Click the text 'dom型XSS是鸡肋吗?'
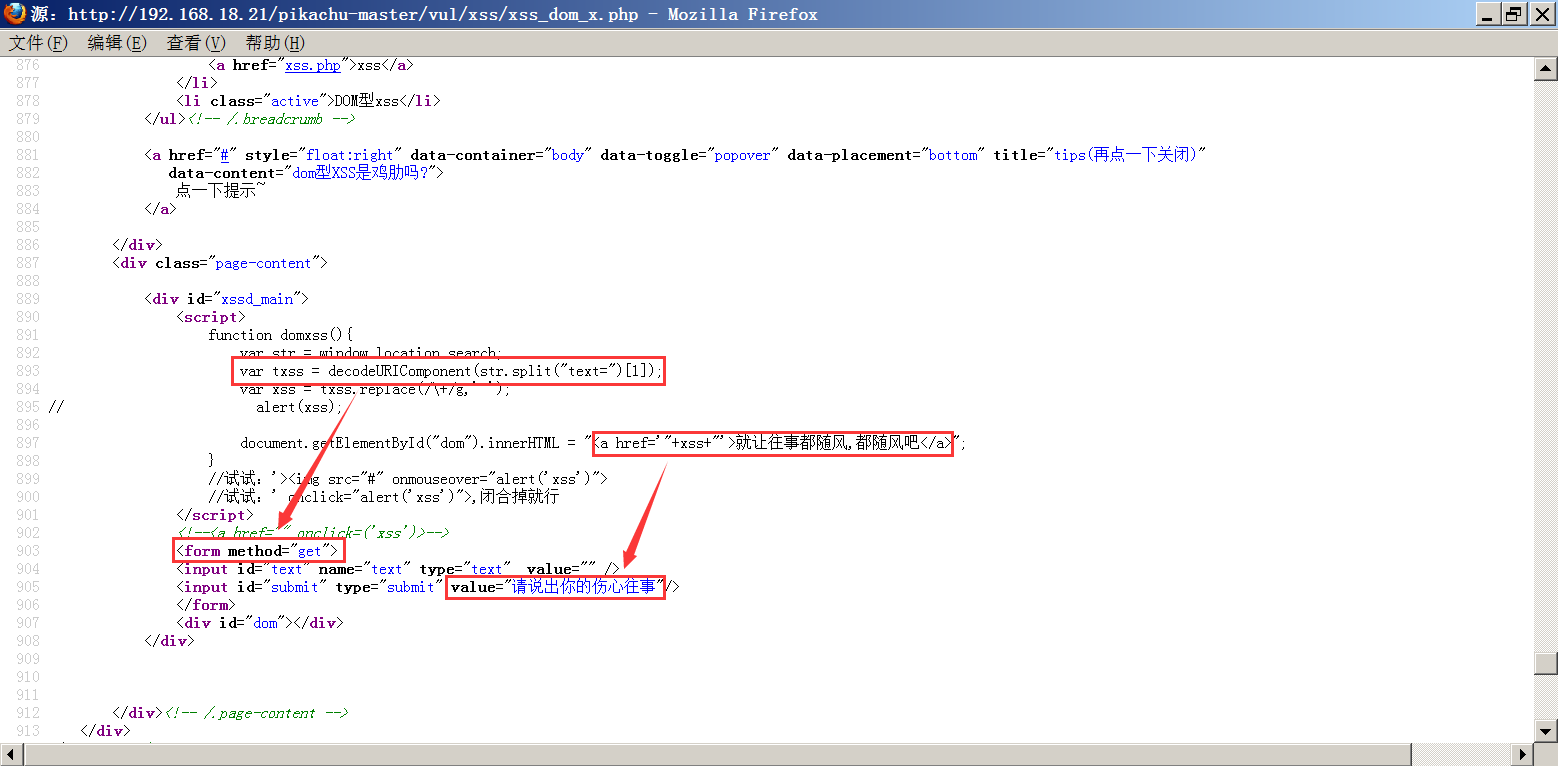Viewport: 1558px width, 766px height. (361, 173)
